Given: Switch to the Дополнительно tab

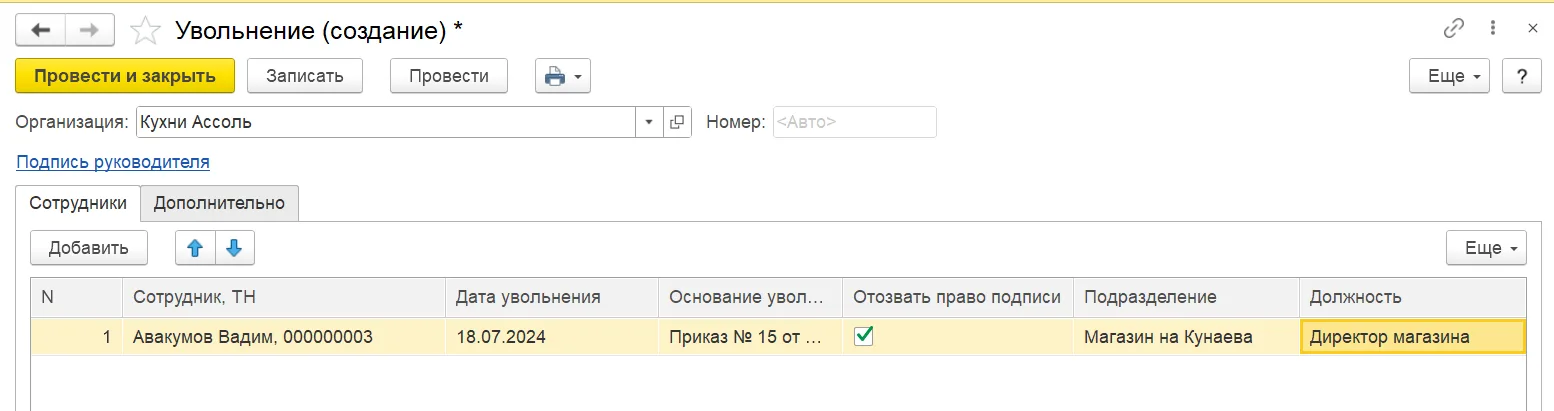Looking at the screenshot, I should [219, 203].
